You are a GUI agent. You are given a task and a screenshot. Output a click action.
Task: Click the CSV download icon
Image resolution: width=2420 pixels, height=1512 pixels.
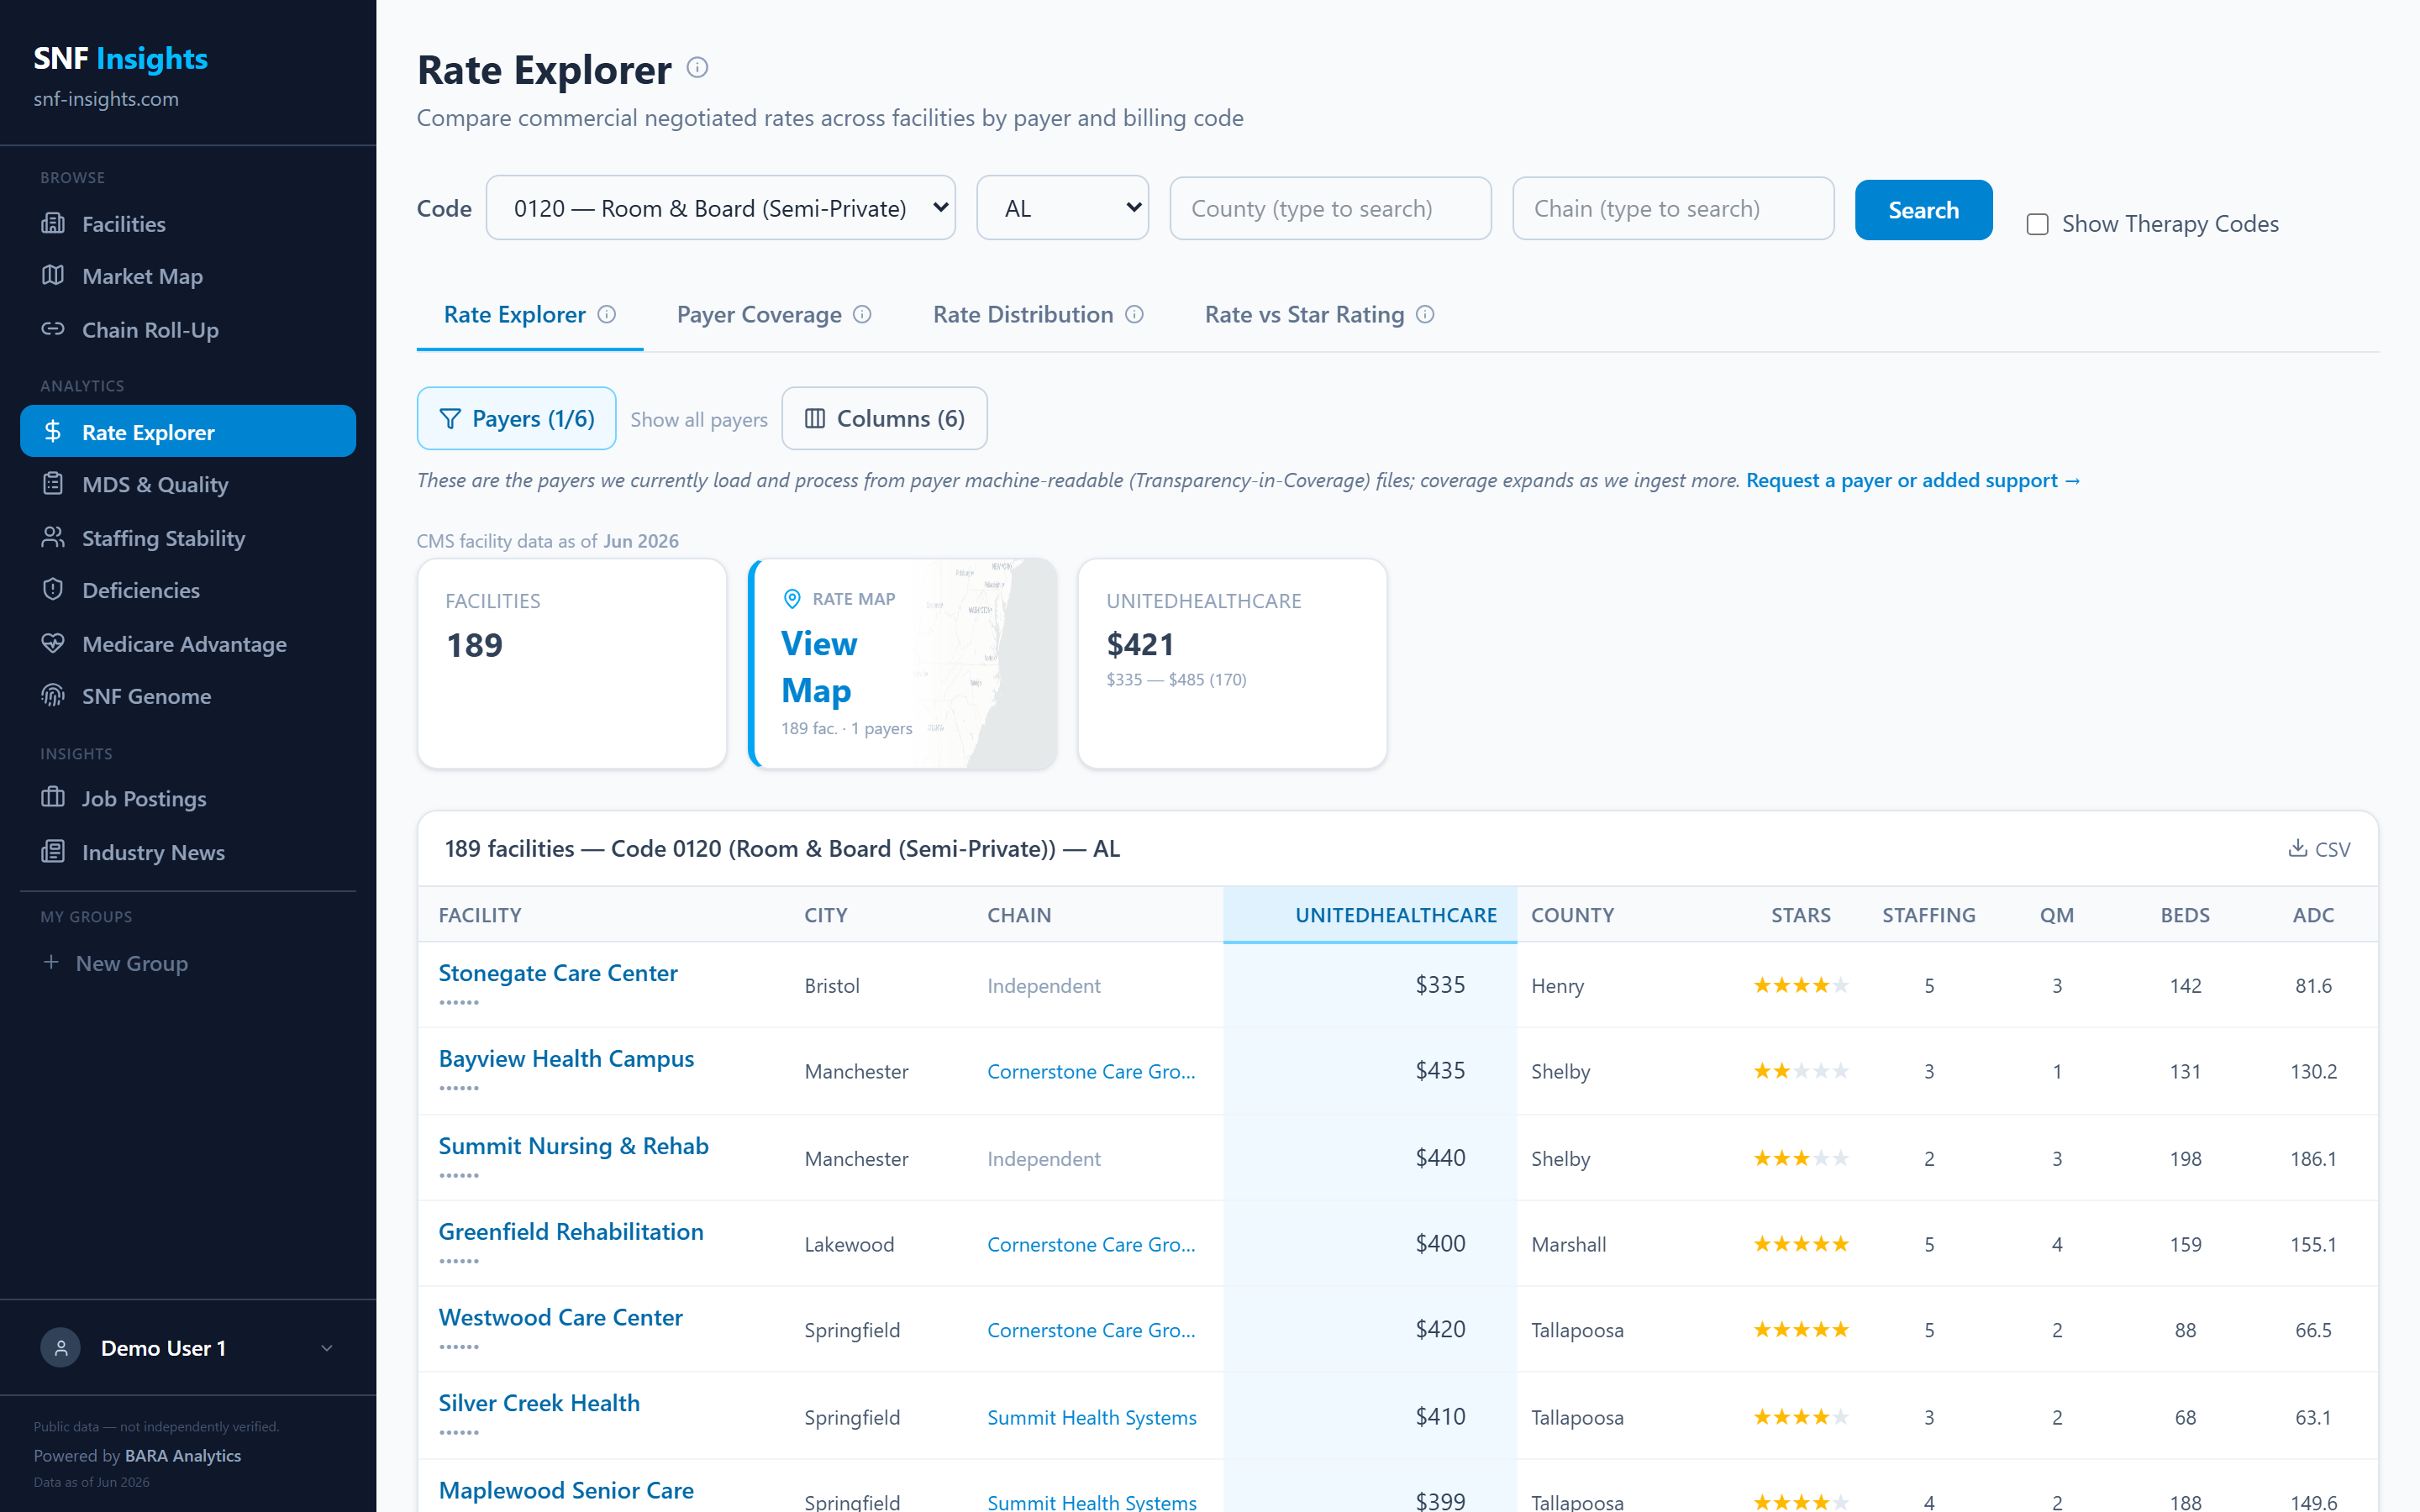(2297, 848)
